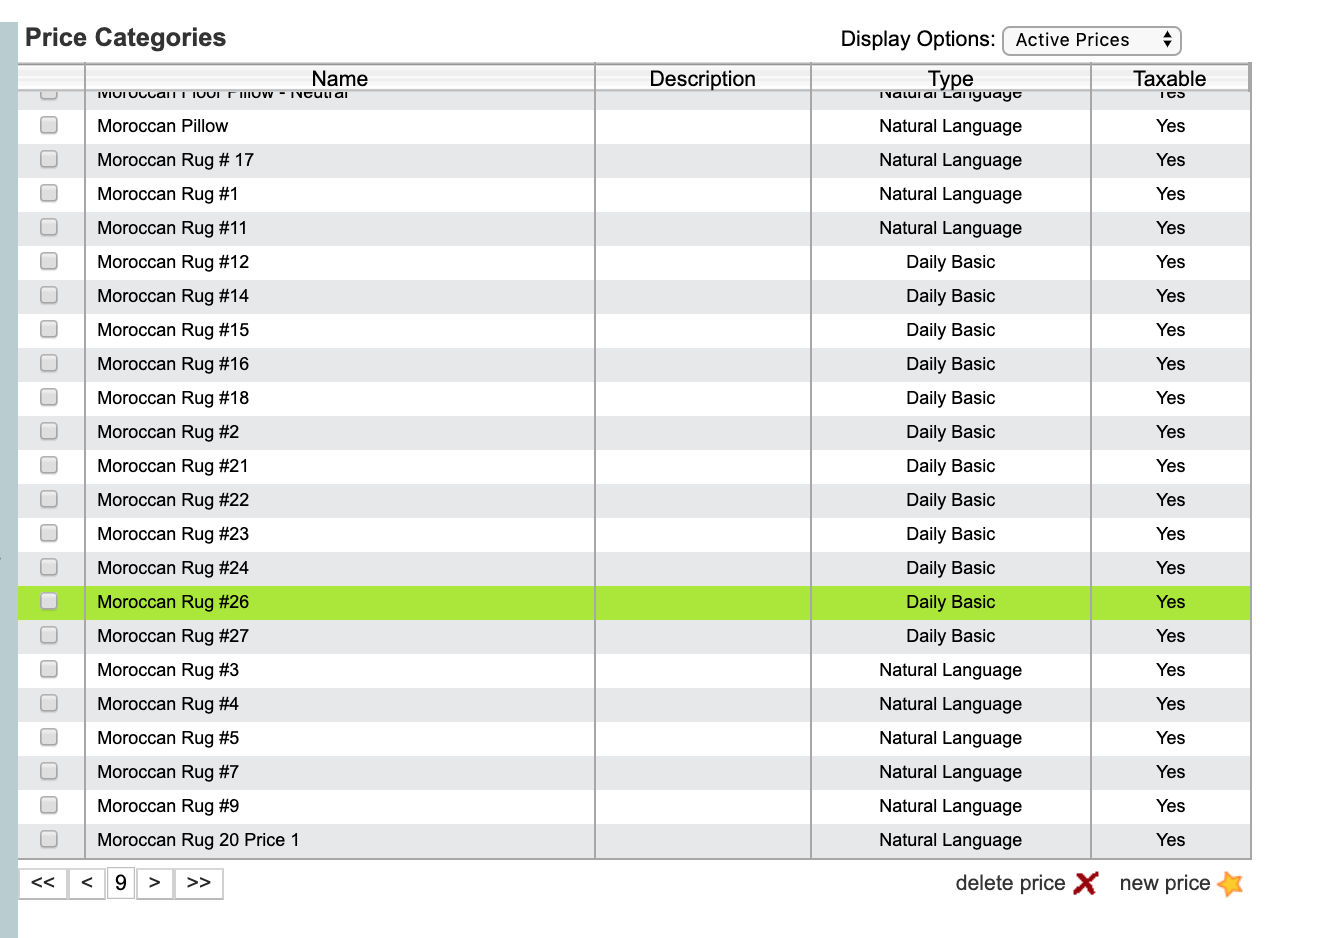1326x938 pixels.
Task: Click the Description column header
Action: pos(702,78)
